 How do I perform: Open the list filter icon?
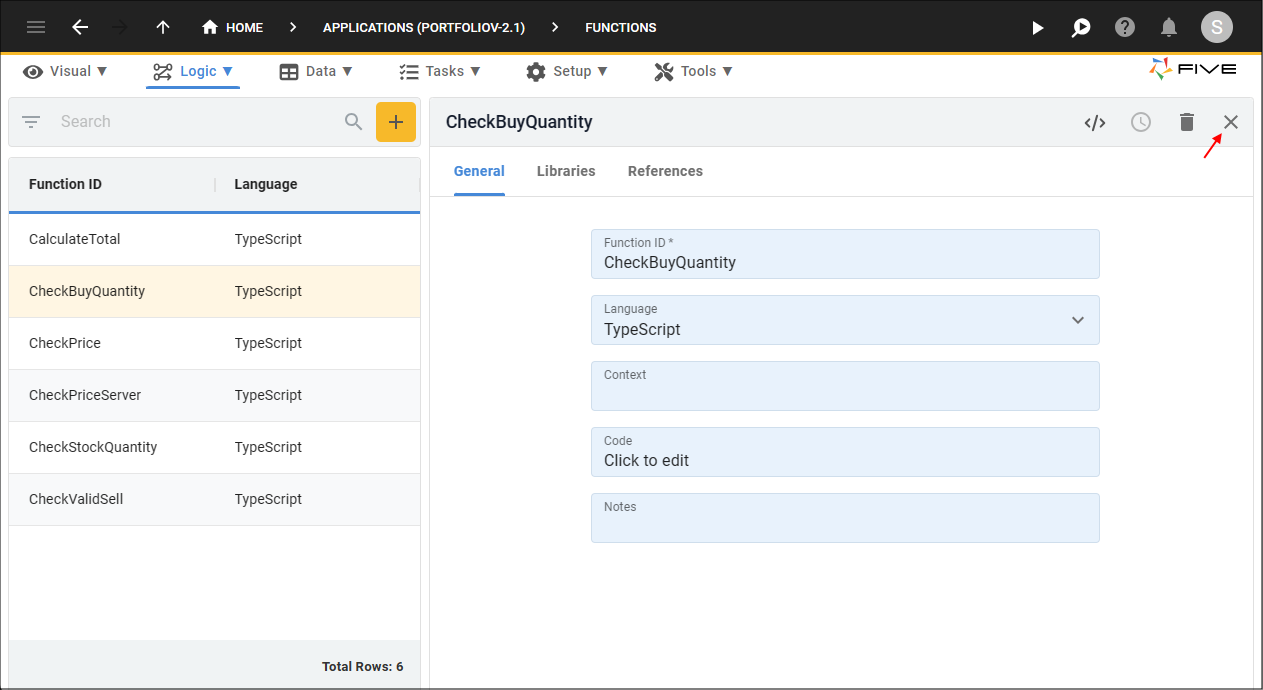pyautogui.click(x=31, y=122)
